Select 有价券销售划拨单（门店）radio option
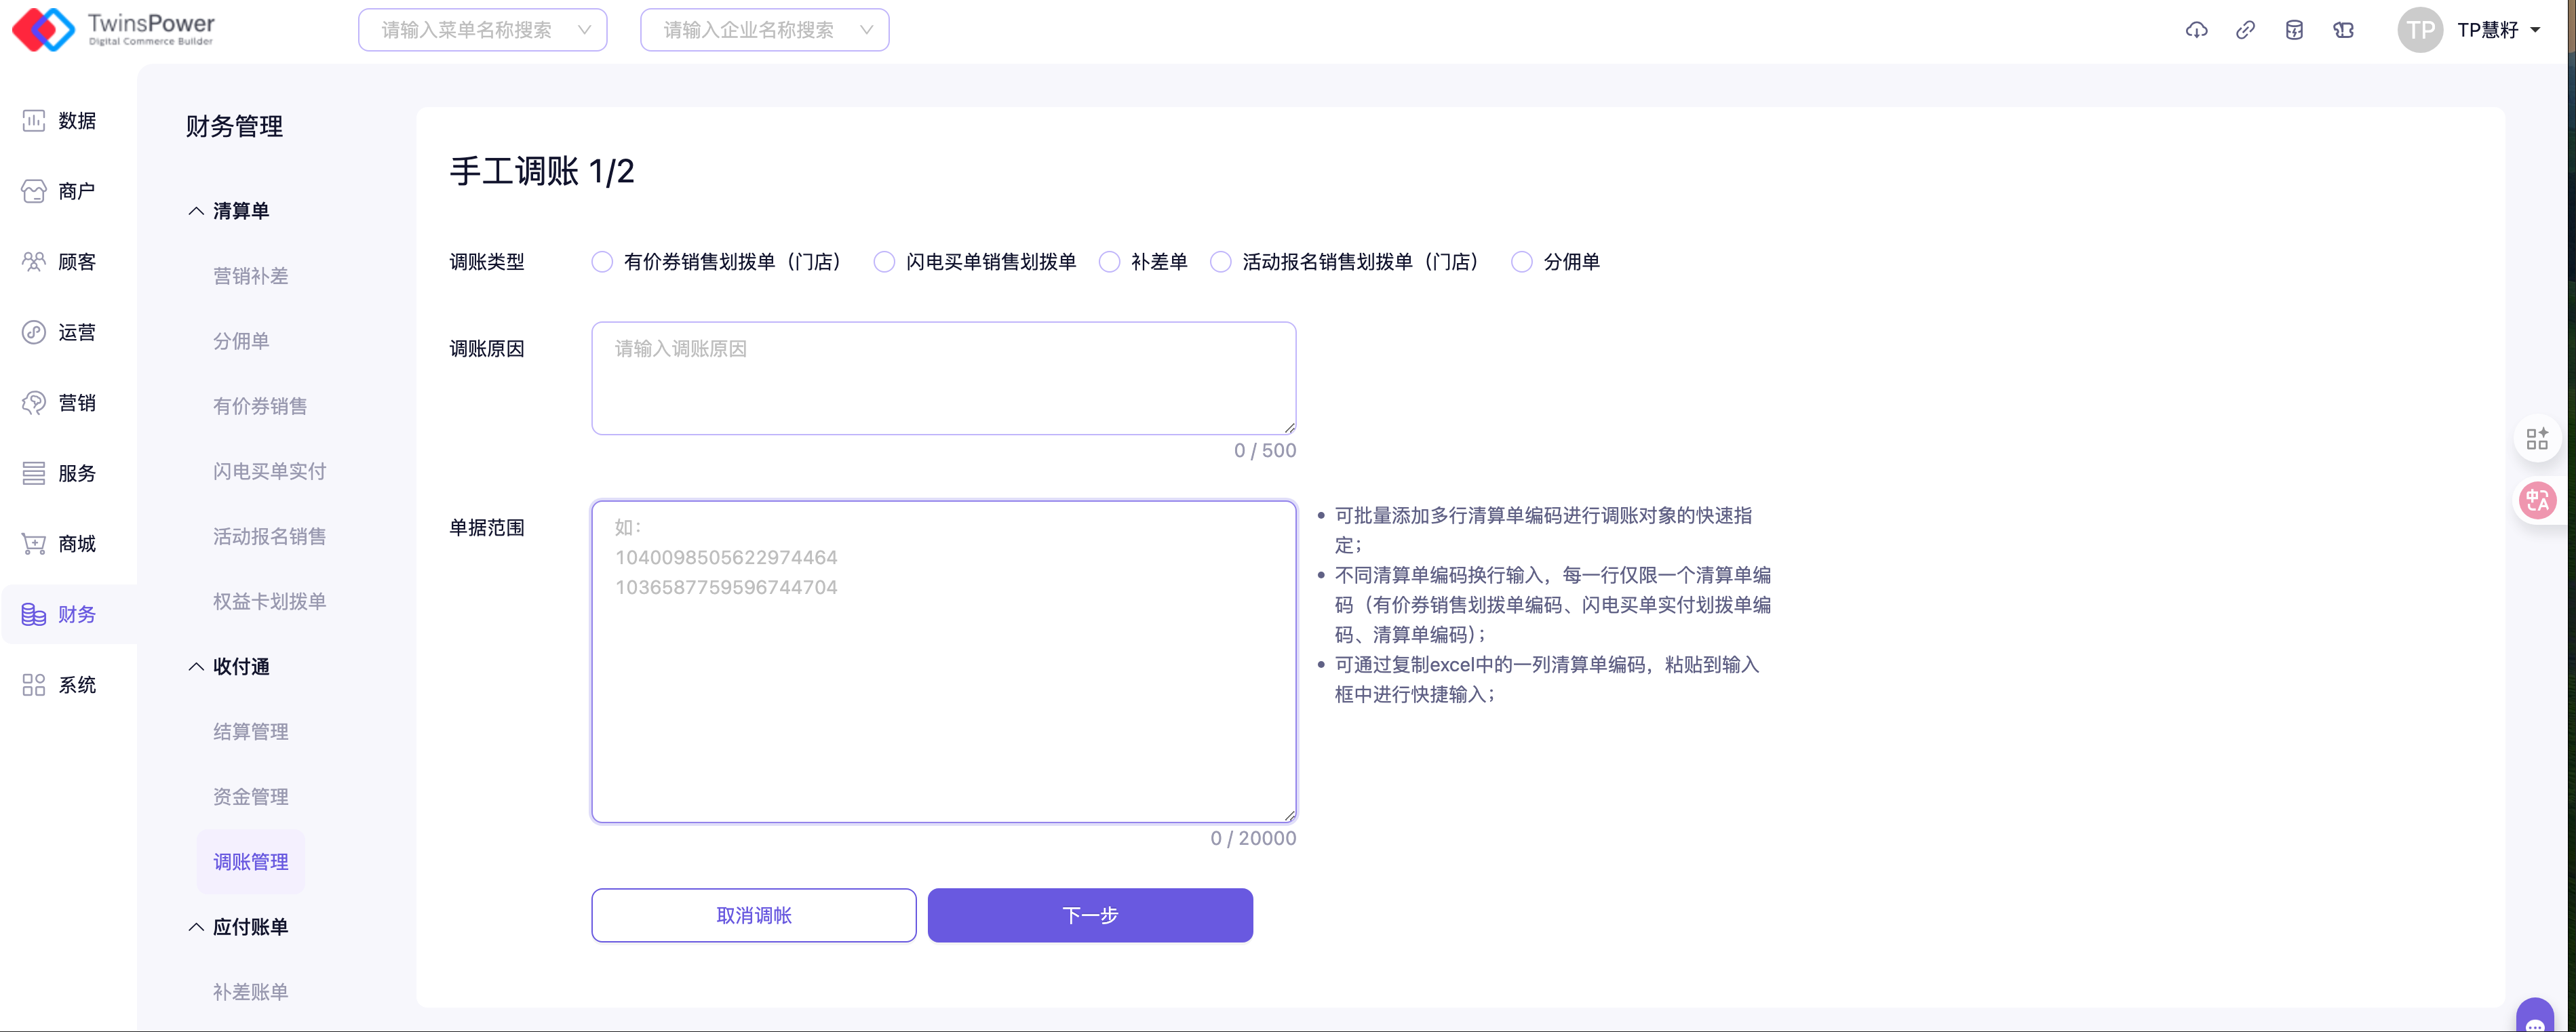The width and height of the screenshot is (2576, 1032). click(602, 262)
